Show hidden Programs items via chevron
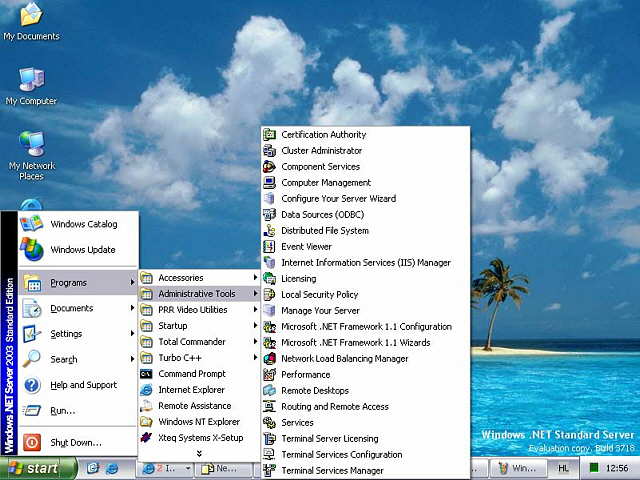640x480 pixels. (x=199, y=453)
